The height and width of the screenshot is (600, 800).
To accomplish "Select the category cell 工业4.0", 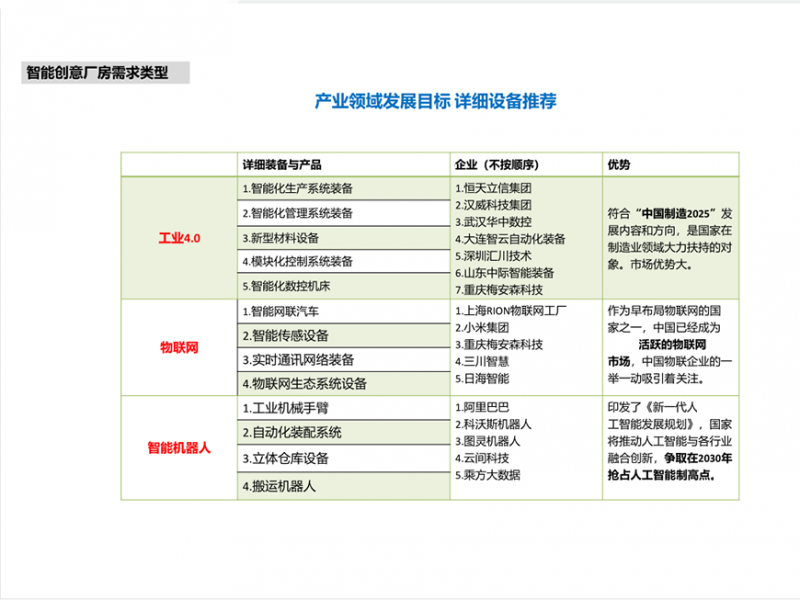I will 179,238.
